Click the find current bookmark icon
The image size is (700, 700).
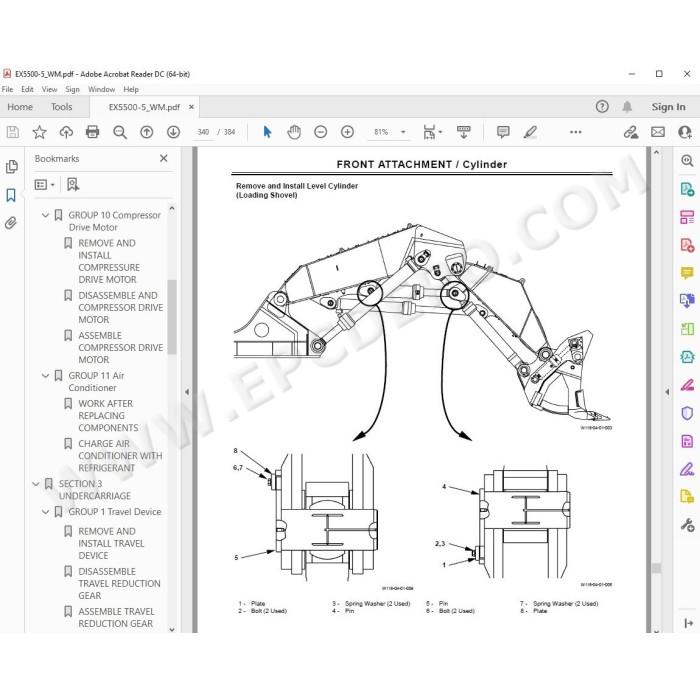[x=73, y=184]
